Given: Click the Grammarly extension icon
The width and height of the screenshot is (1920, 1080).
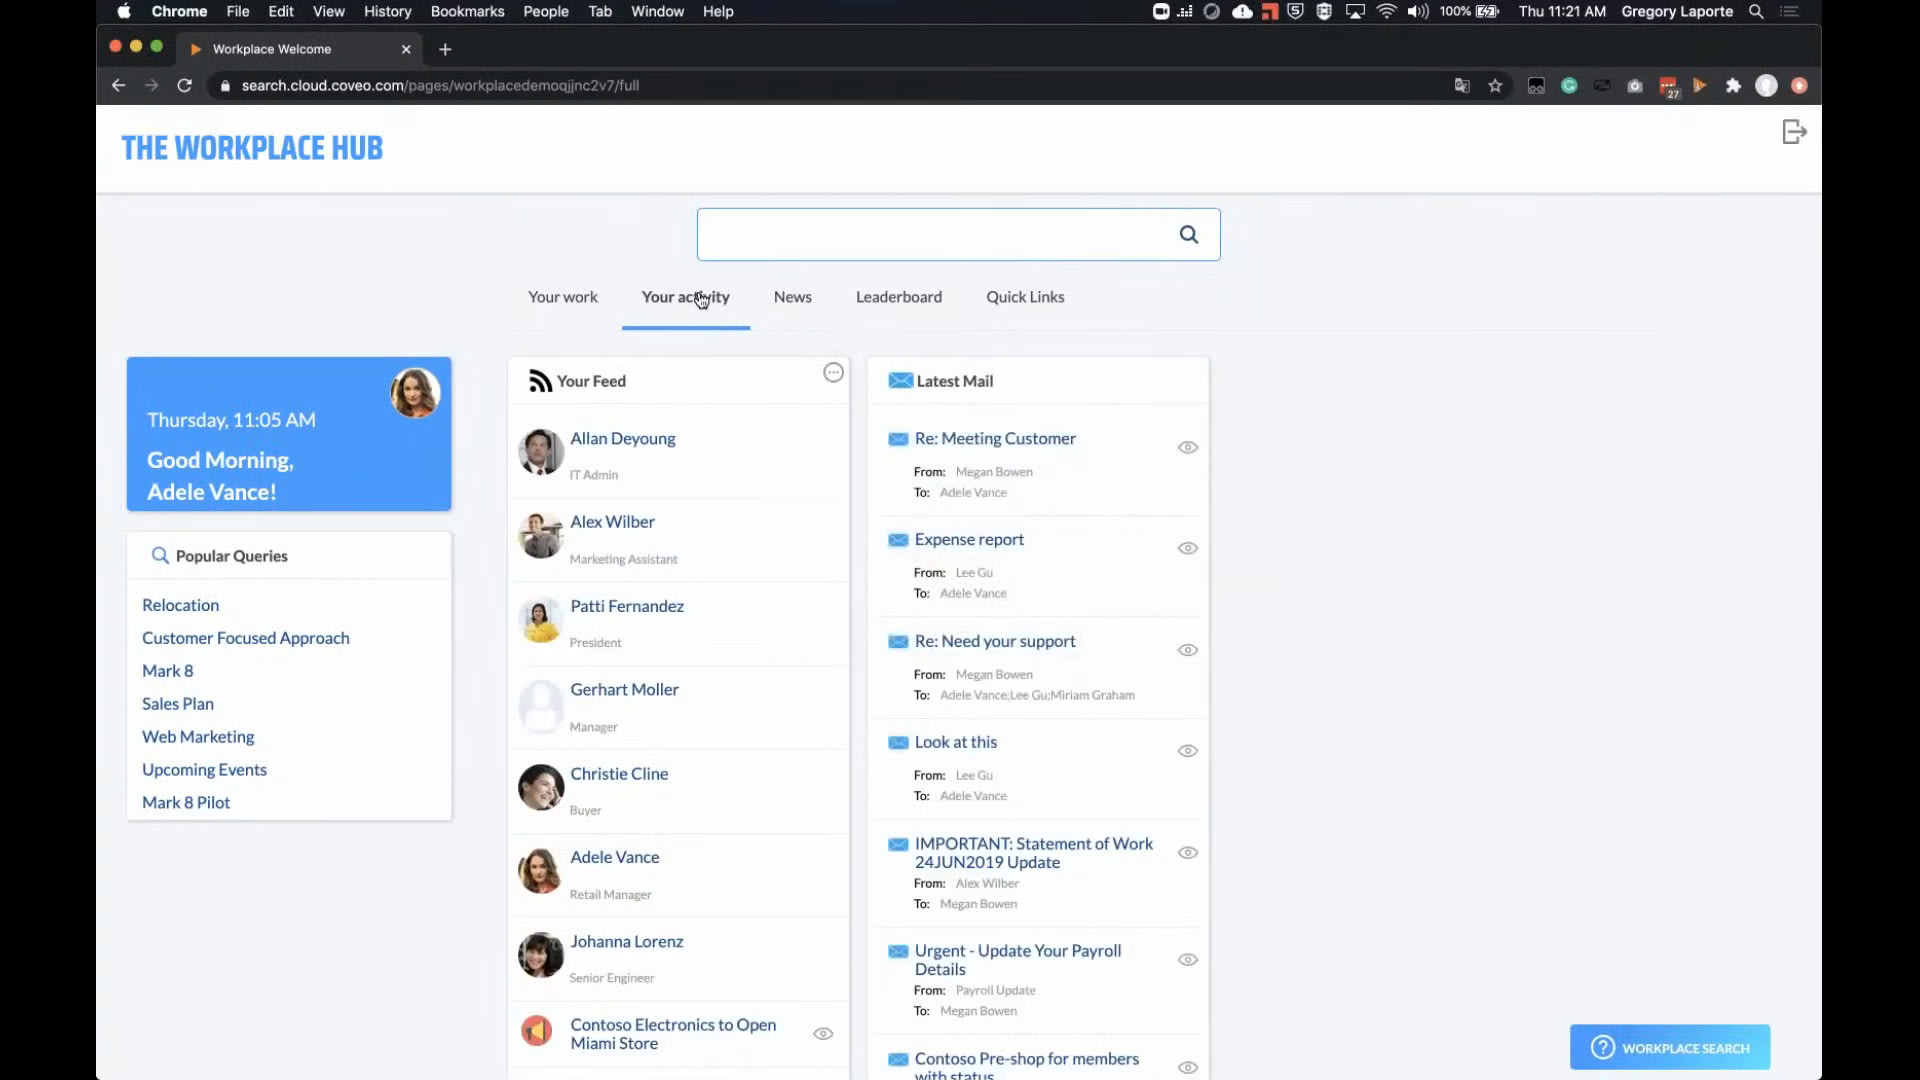Looking at the screenshot, I should coord(1569,86).
